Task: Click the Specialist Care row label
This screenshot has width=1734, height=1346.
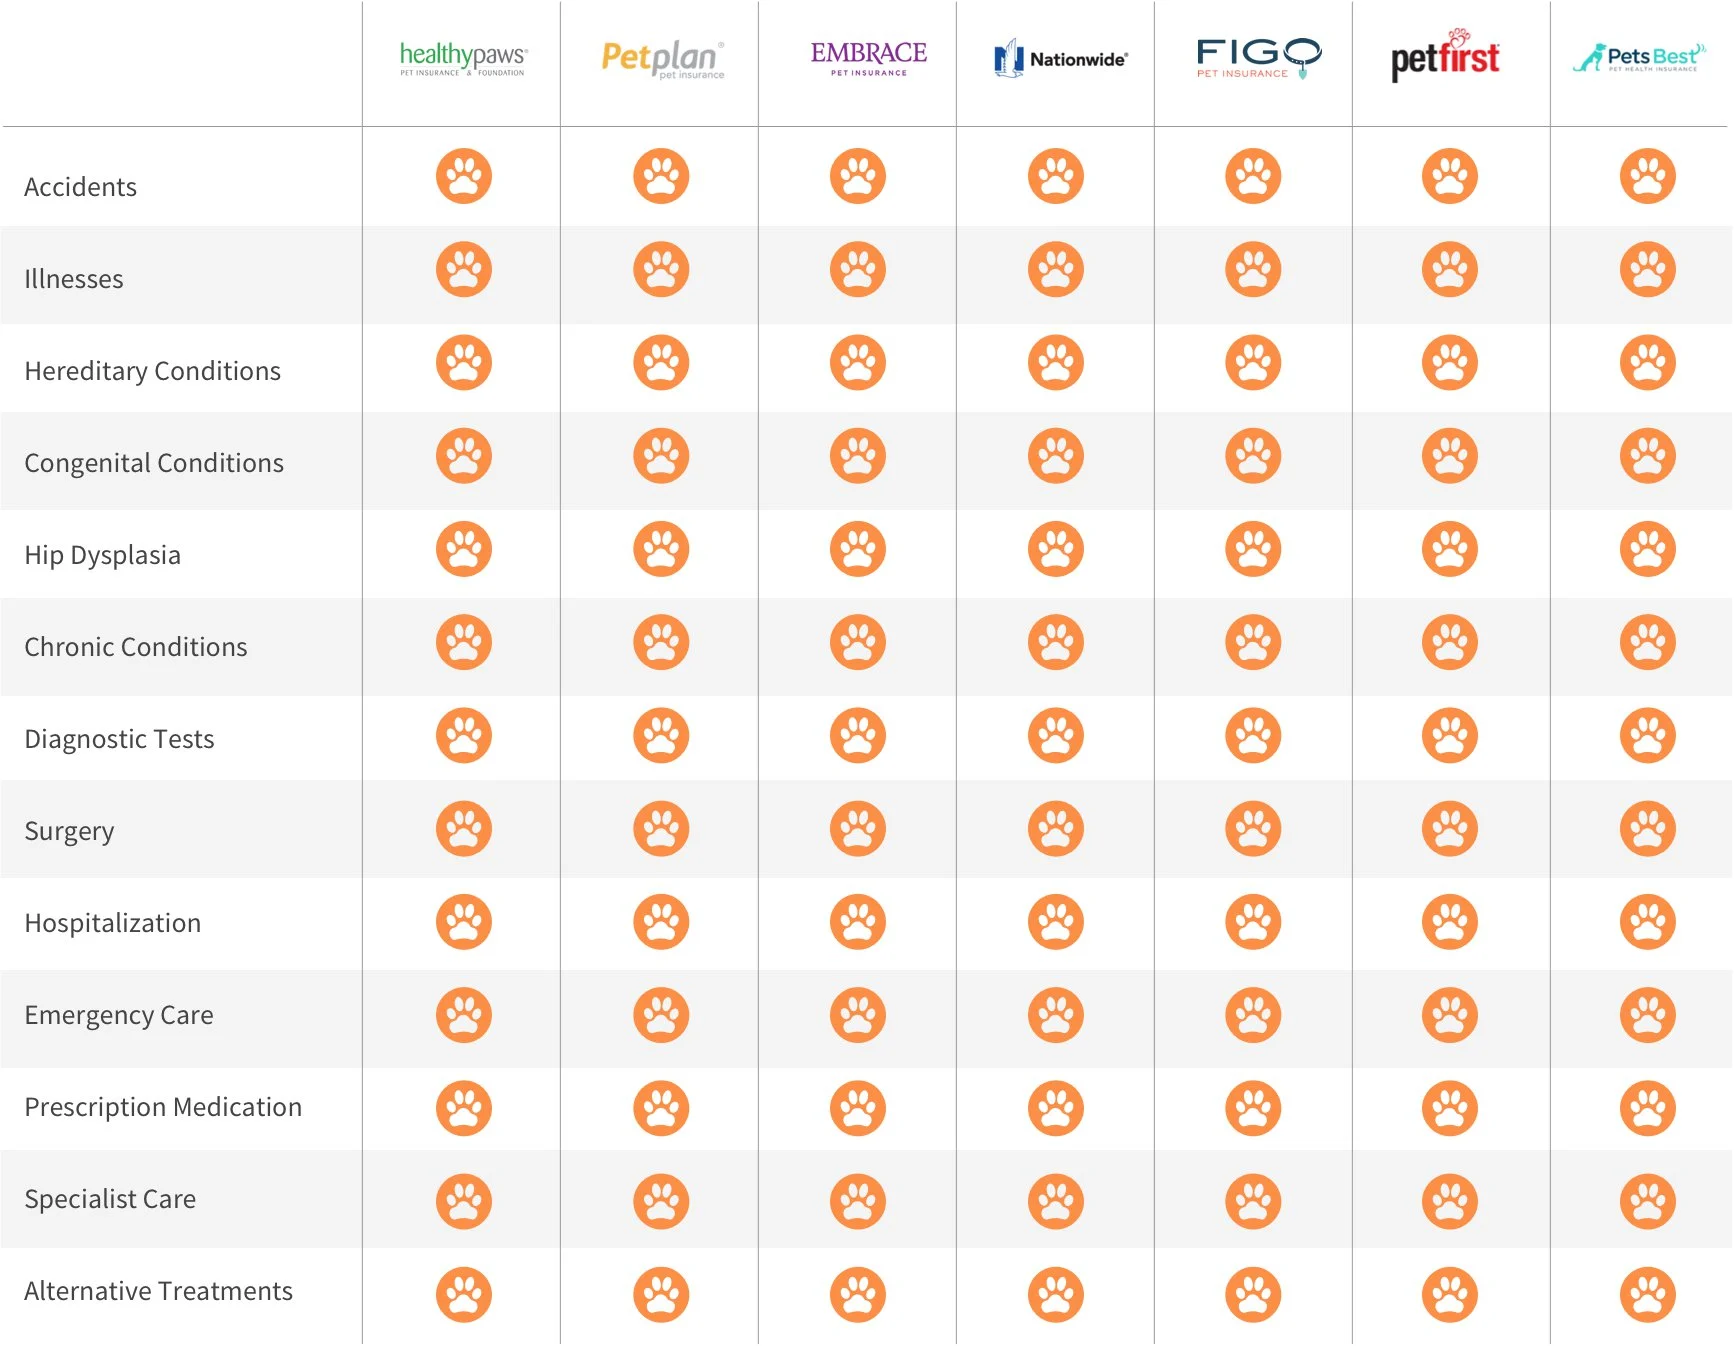Action: tap(110, 1199)
